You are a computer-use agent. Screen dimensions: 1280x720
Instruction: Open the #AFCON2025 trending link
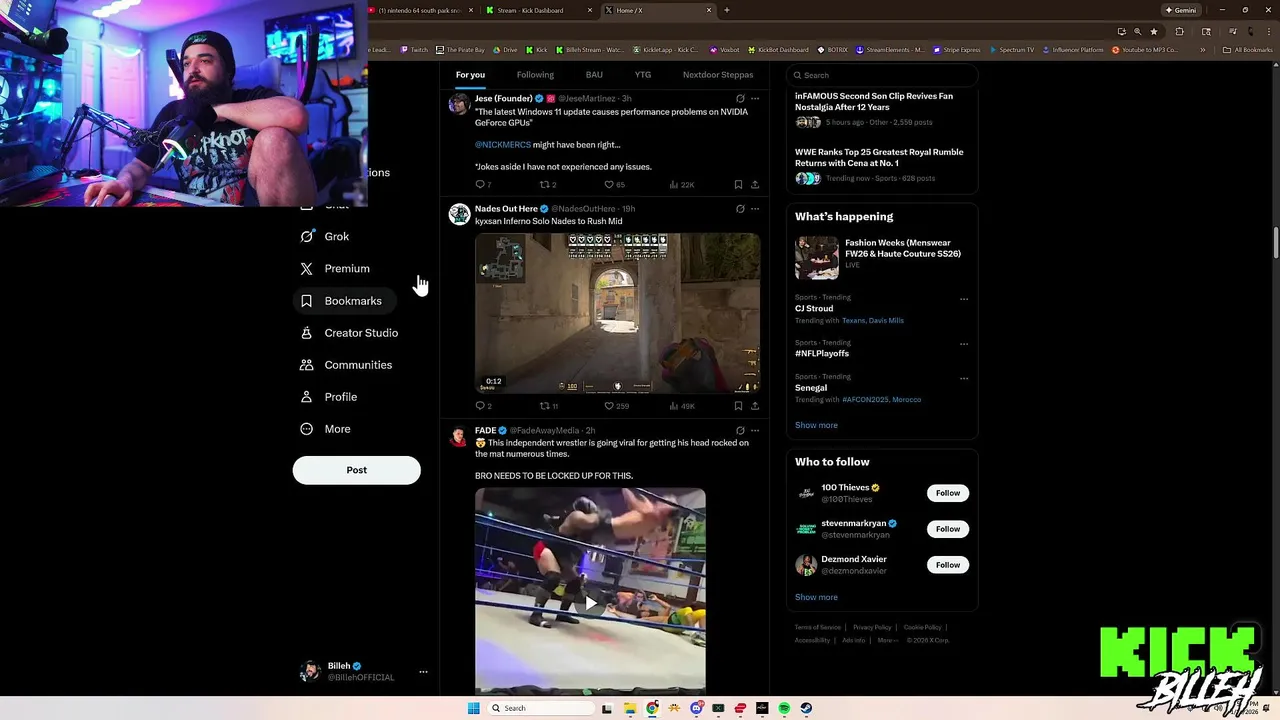(865, 400)
